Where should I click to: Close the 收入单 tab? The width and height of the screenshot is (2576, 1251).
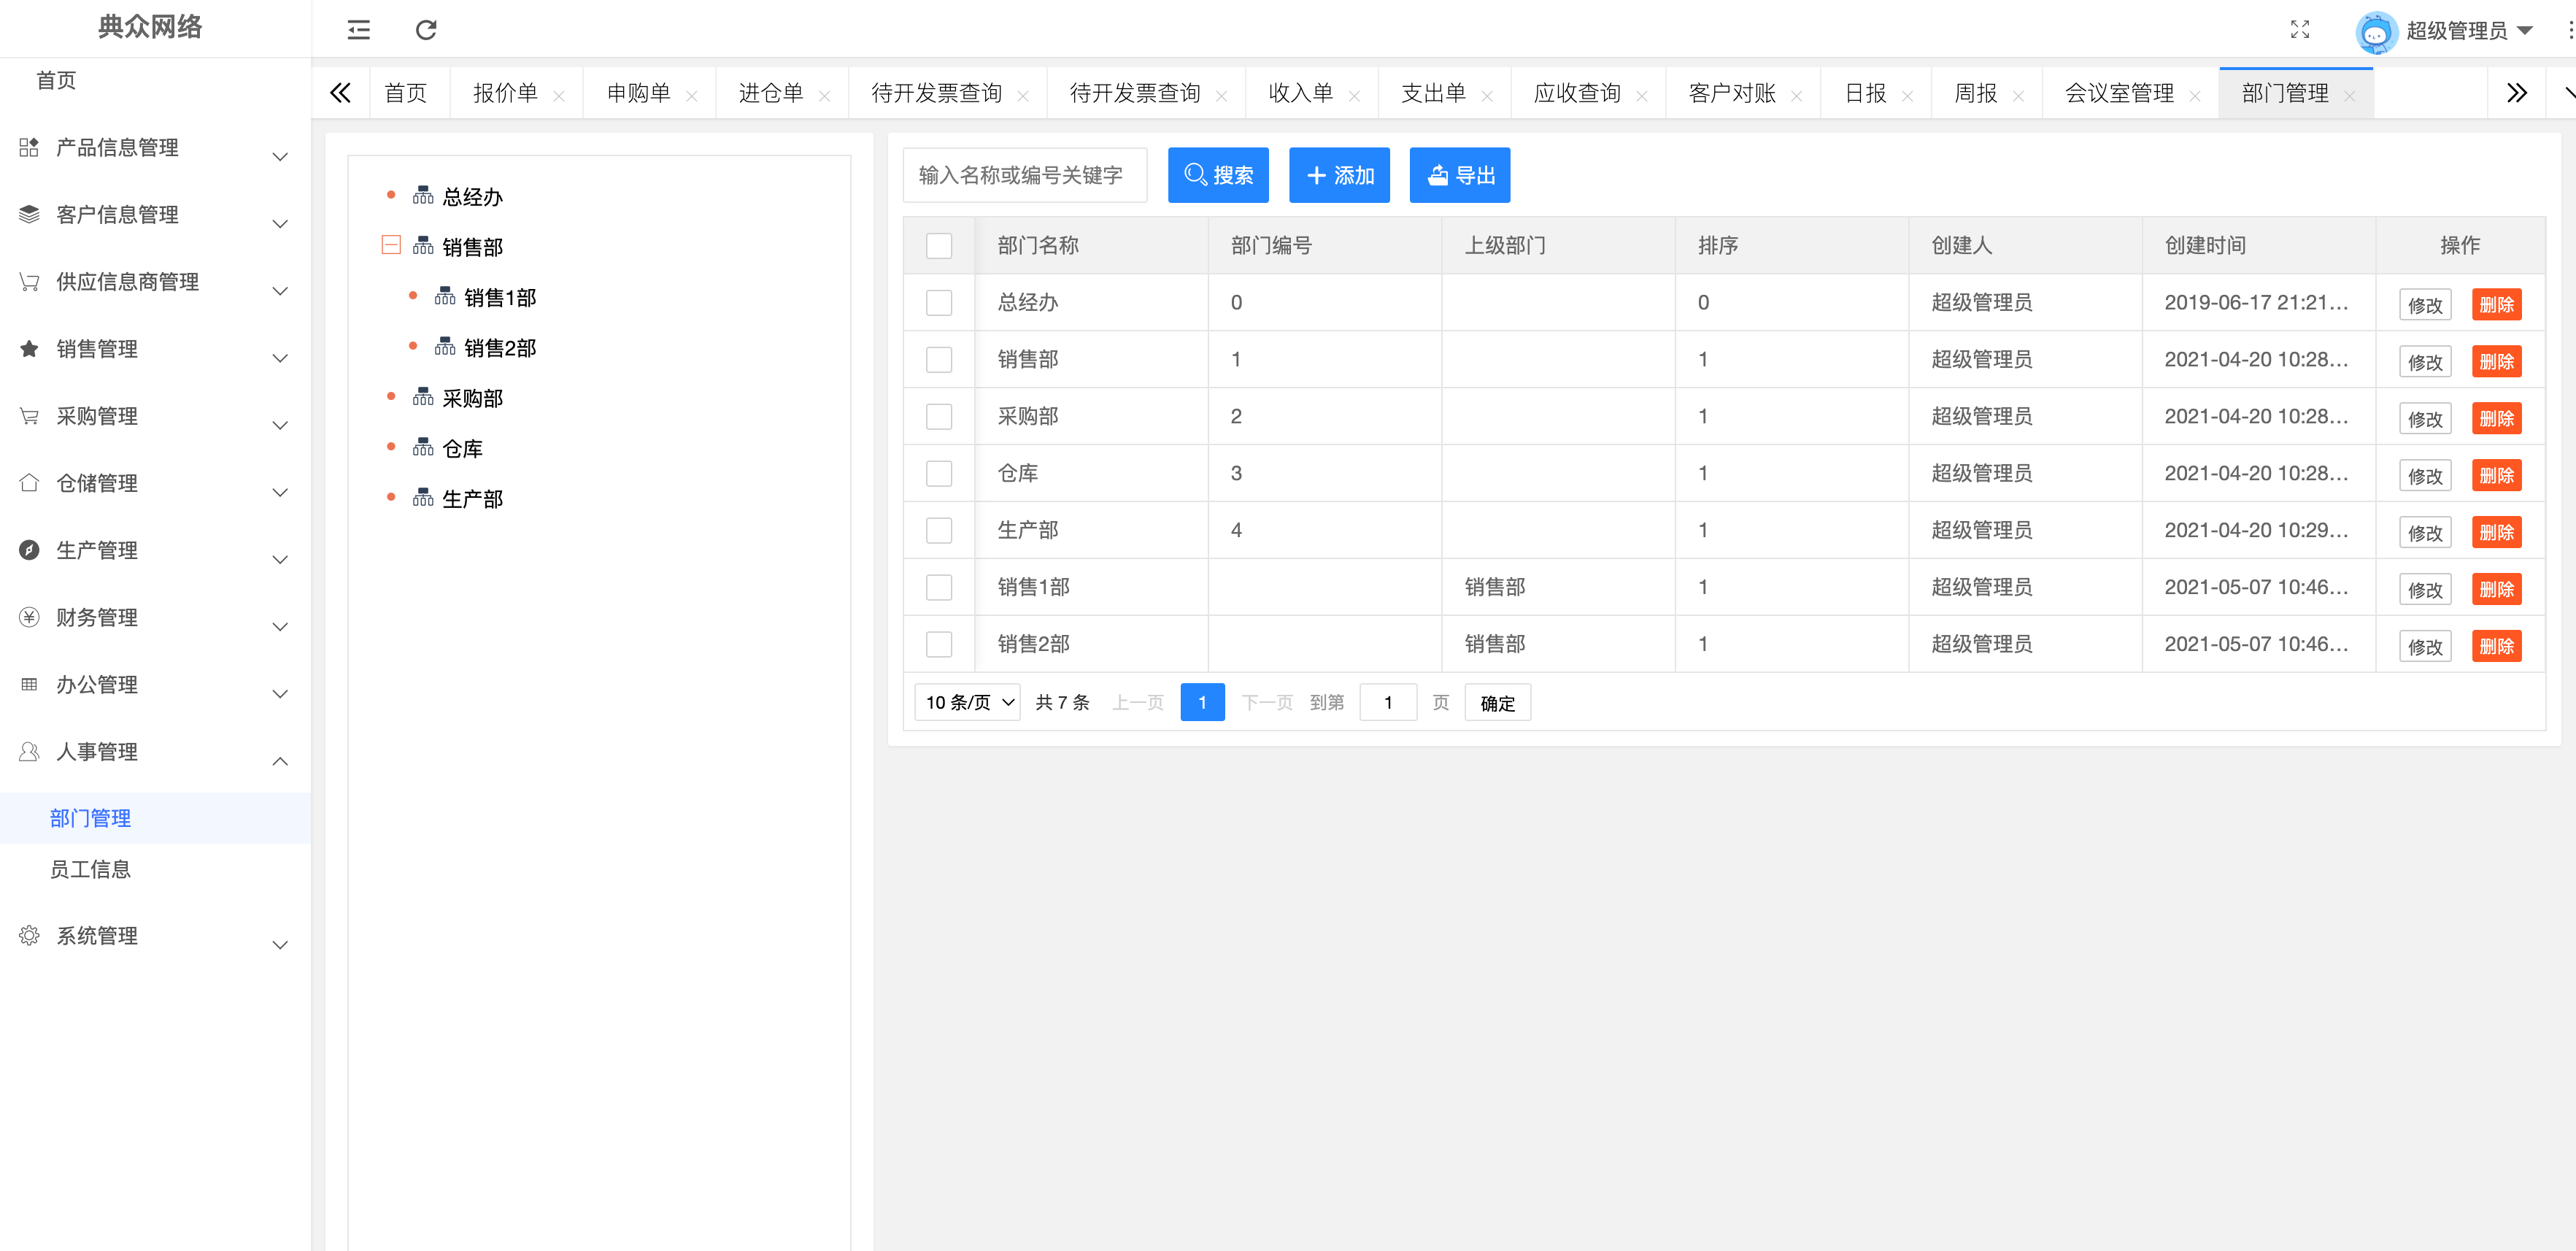pyautogui.click(x=1355, y=96)
